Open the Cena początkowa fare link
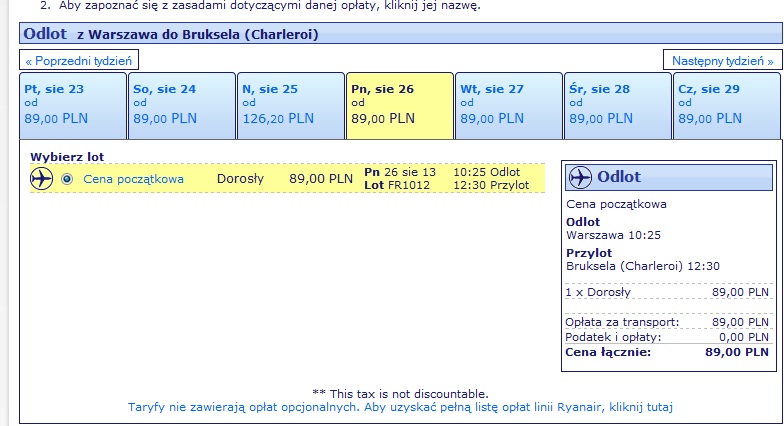784x426 pixels. tap(134, 179)
